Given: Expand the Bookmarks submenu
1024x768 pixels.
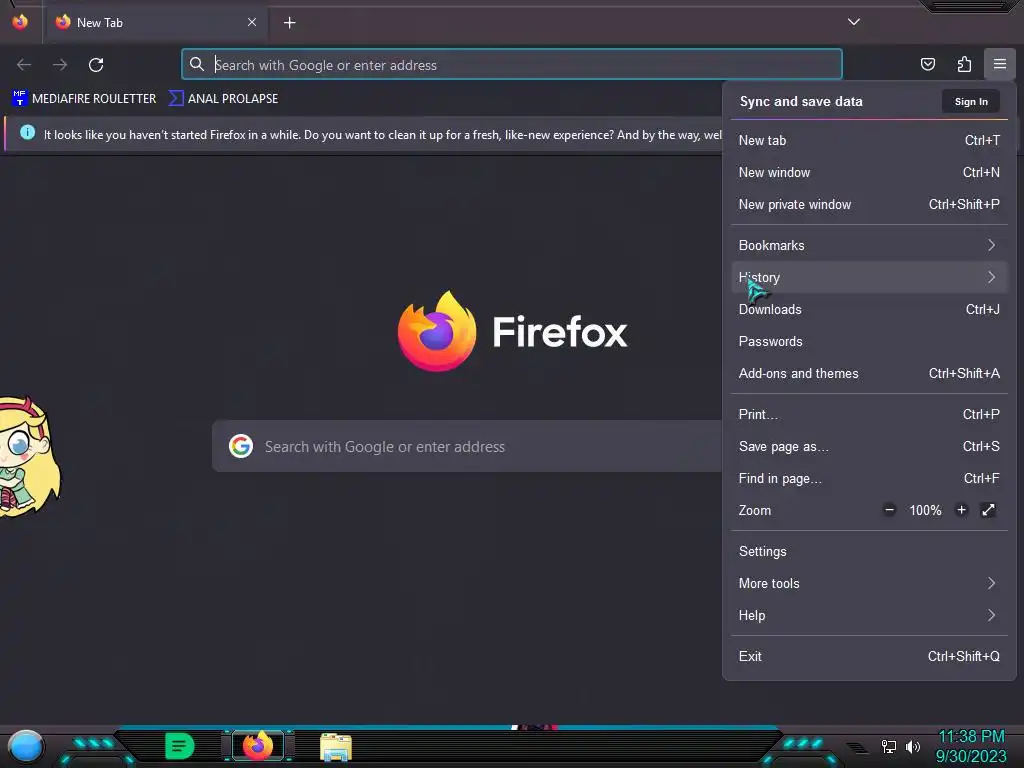Looking at the screenshot, I should (x=869, y=246).
